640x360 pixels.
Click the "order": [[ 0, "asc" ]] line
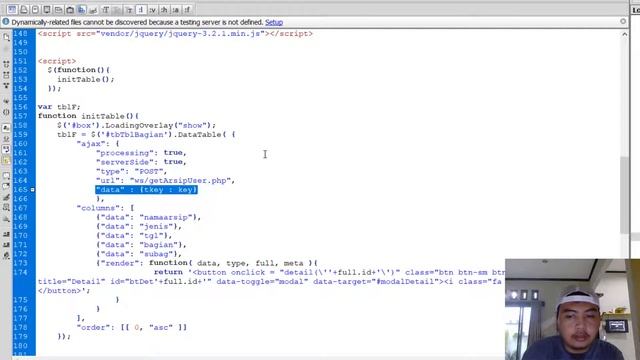[131, 327]
